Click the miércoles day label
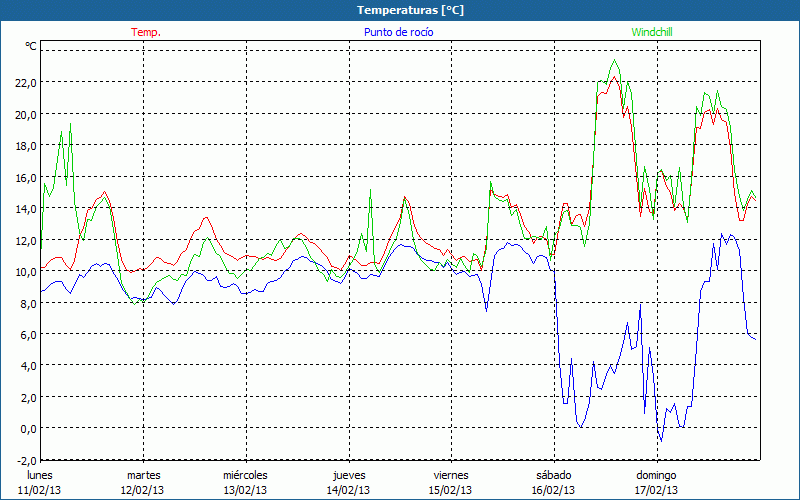 [245, 475]
